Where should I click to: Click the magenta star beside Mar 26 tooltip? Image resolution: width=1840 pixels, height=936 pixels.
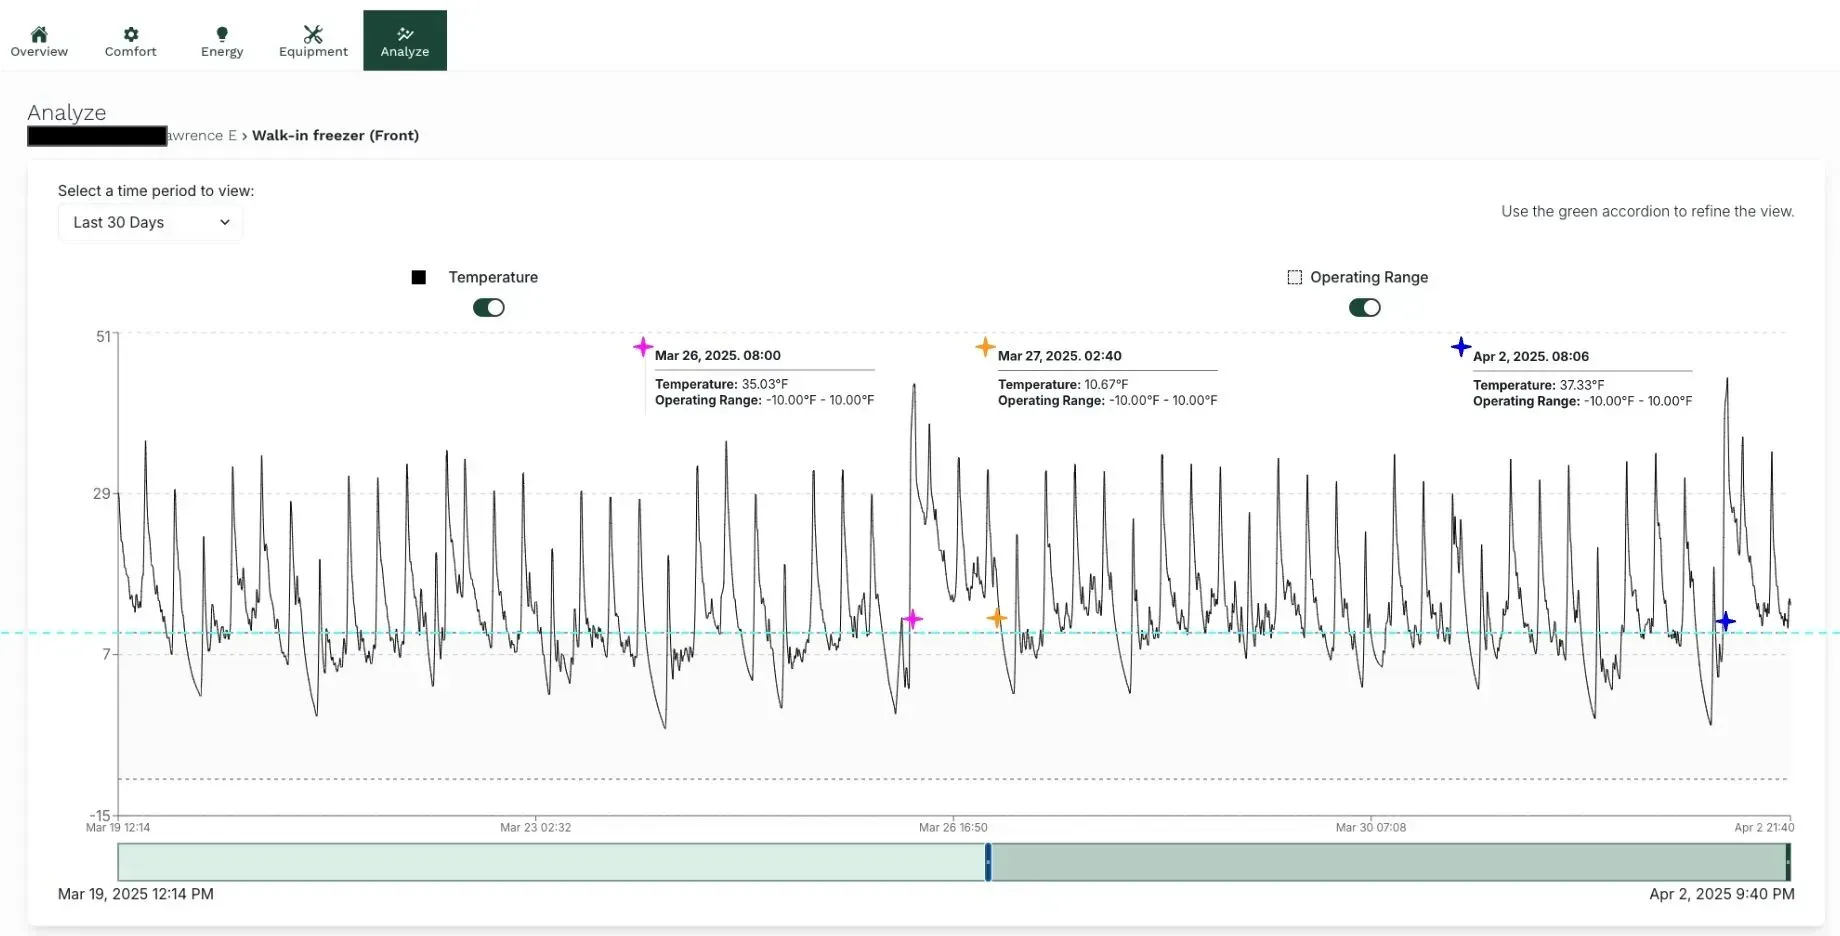643,347
